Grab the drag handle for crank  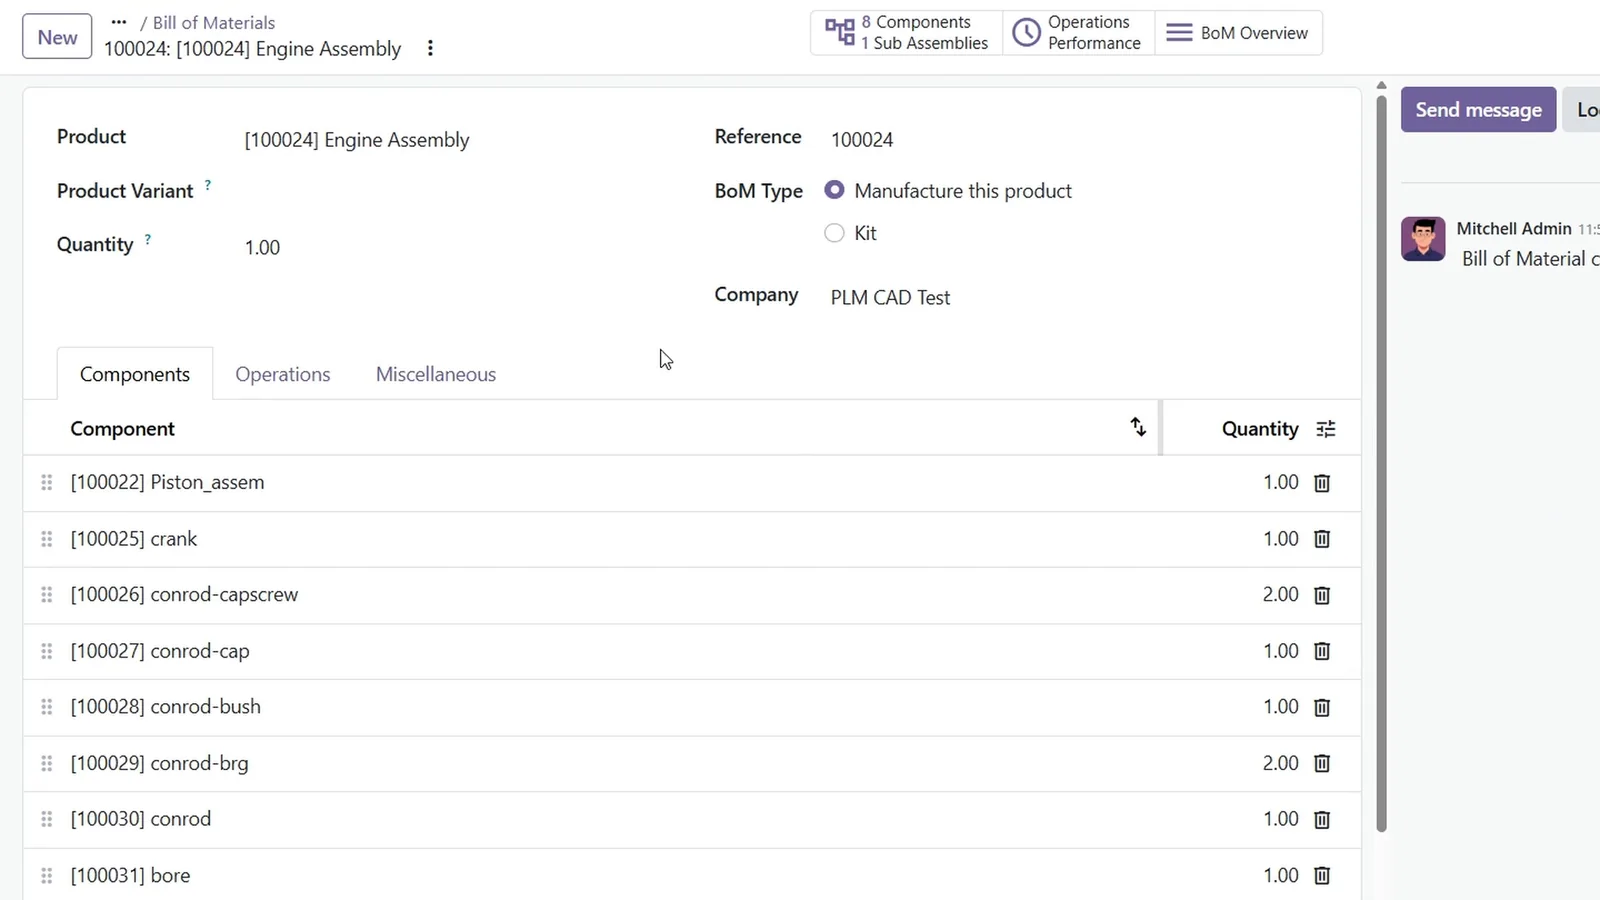click(46, 539)
